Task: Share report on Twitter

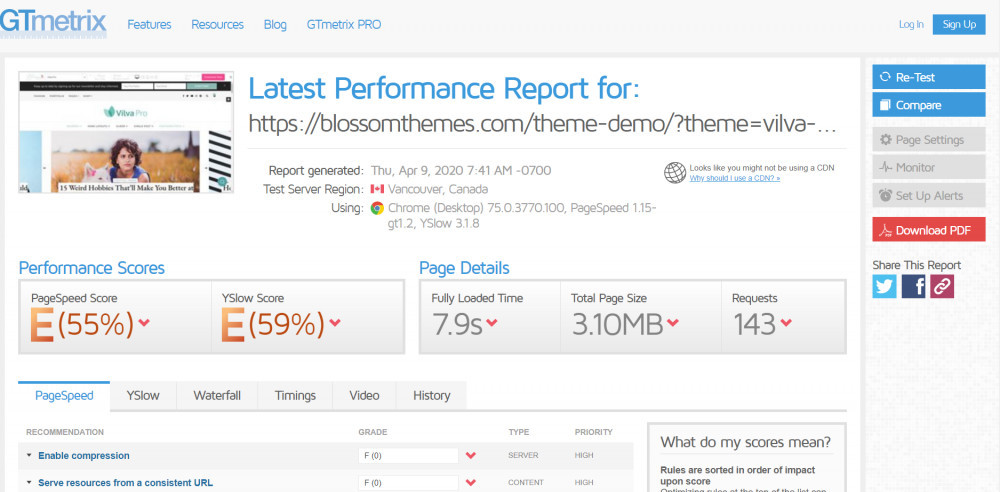Action: point(884,286)
